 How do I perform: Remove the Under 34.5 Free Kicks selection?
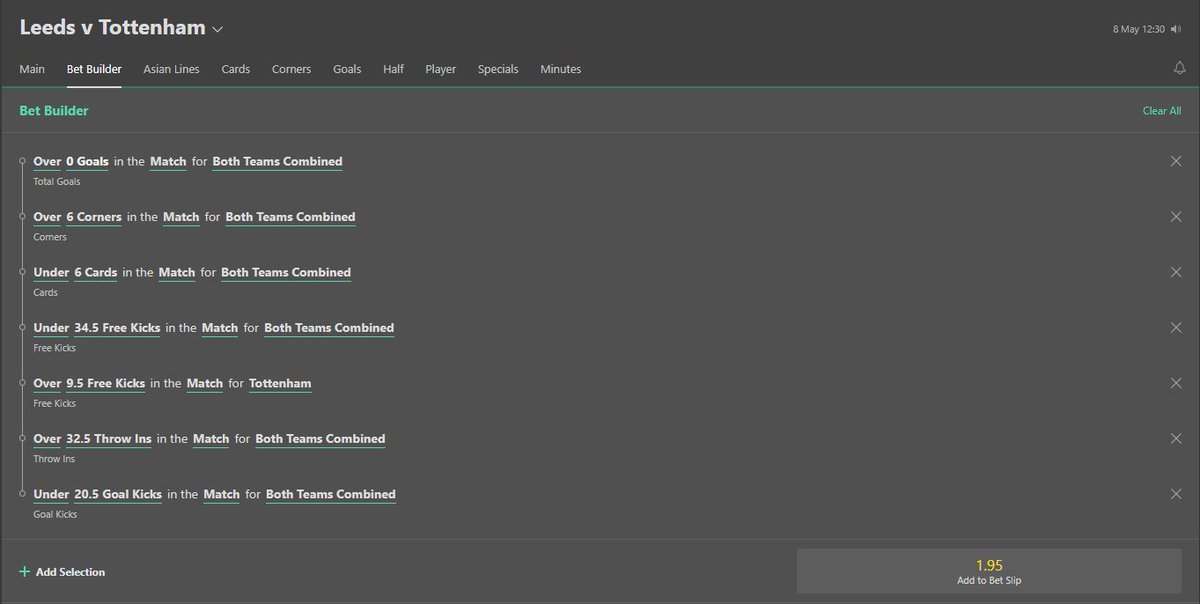1176,328
